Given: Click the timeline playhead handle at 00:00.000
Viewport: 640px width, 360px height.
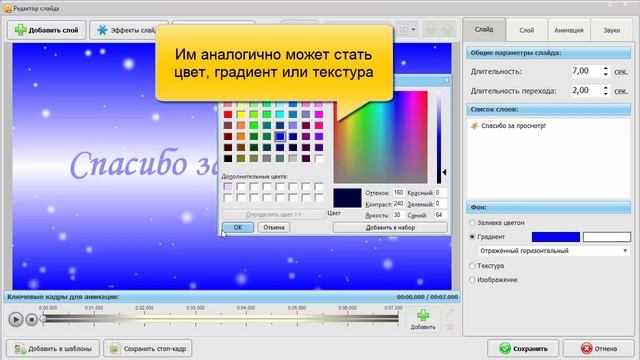Looking at the screenshot, I should [43, 319].
